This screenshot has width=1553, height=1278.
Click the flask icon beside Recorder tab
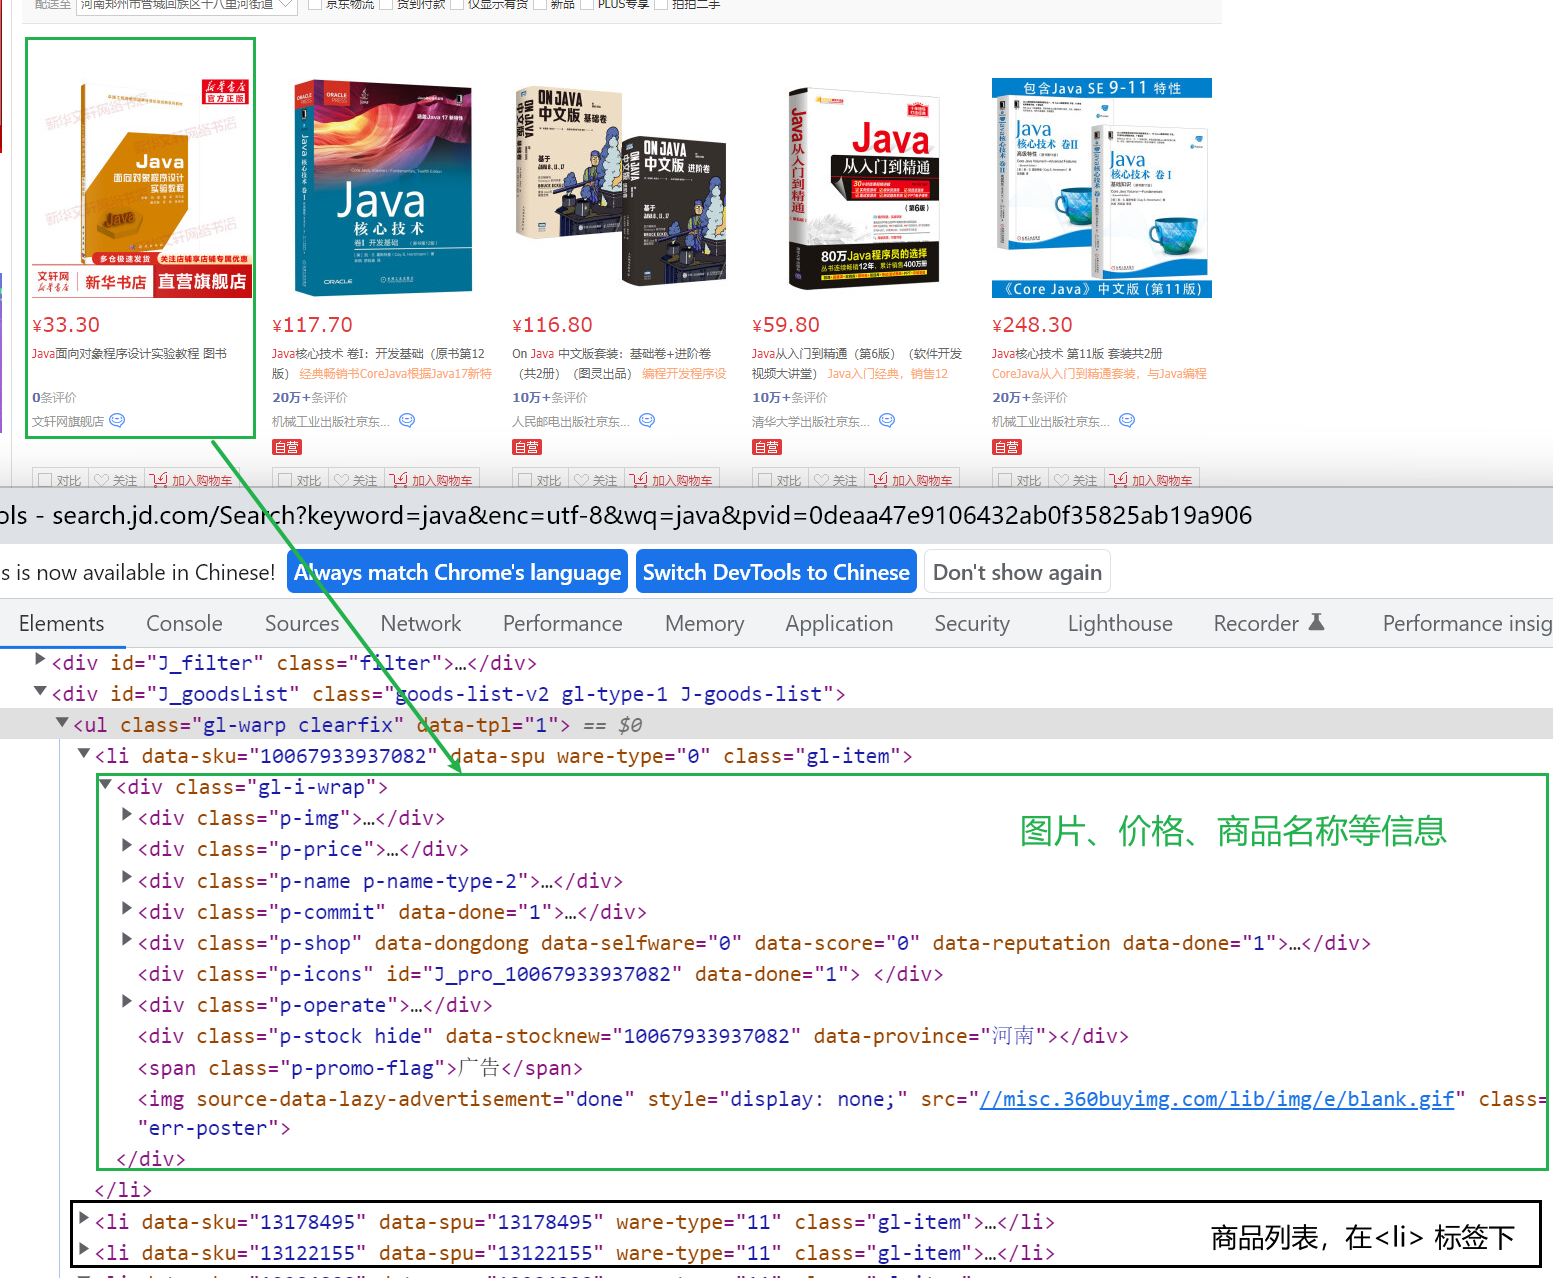1316,622
